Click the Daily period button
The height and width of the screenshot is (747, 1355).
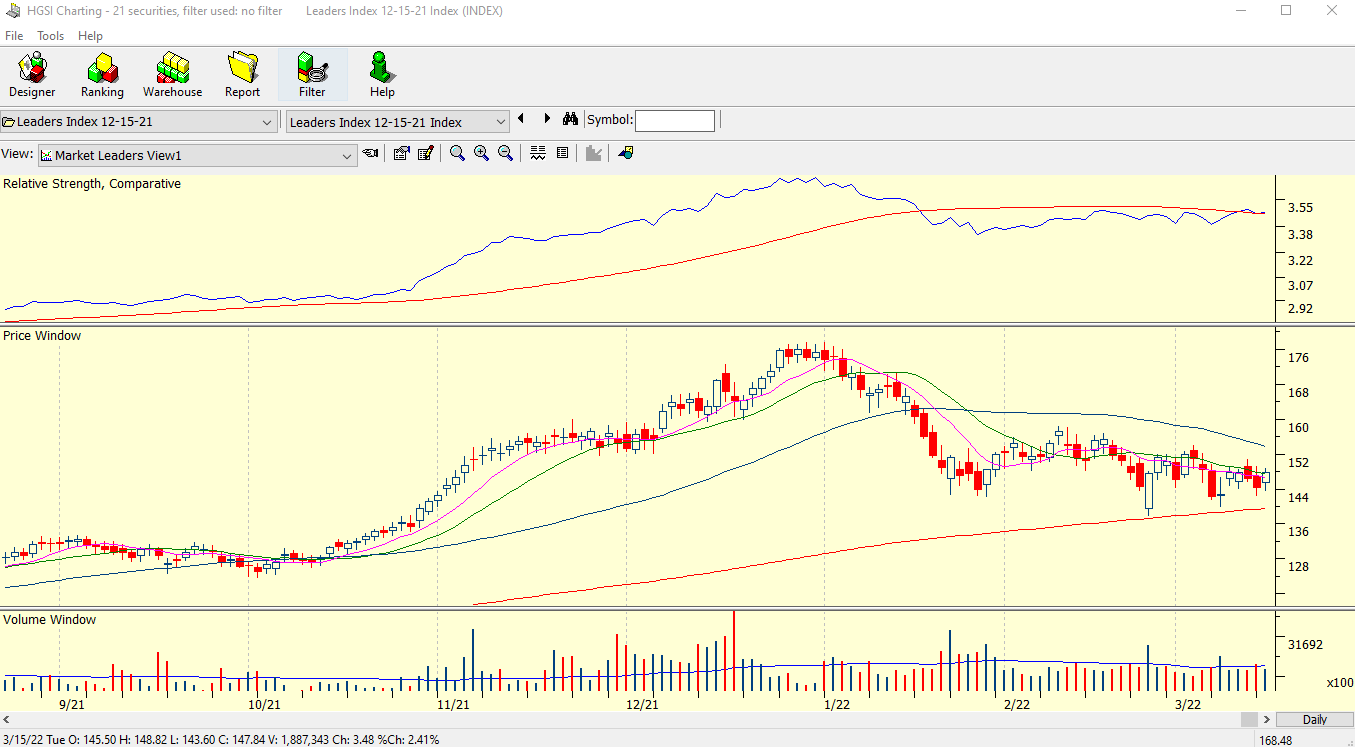pyautogui.click(x=1314, y=720)
